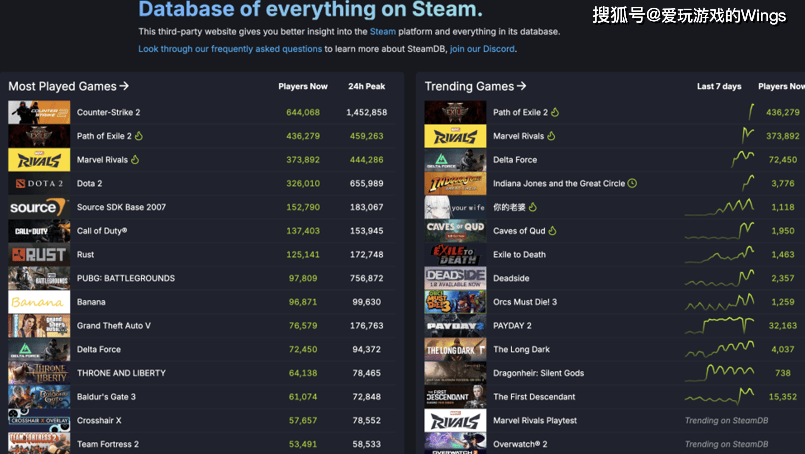Click Delta Force seven-day sparkline
The height and width of the screenshot is (454, 805).
pyautogui.click(x=742, y=159)
